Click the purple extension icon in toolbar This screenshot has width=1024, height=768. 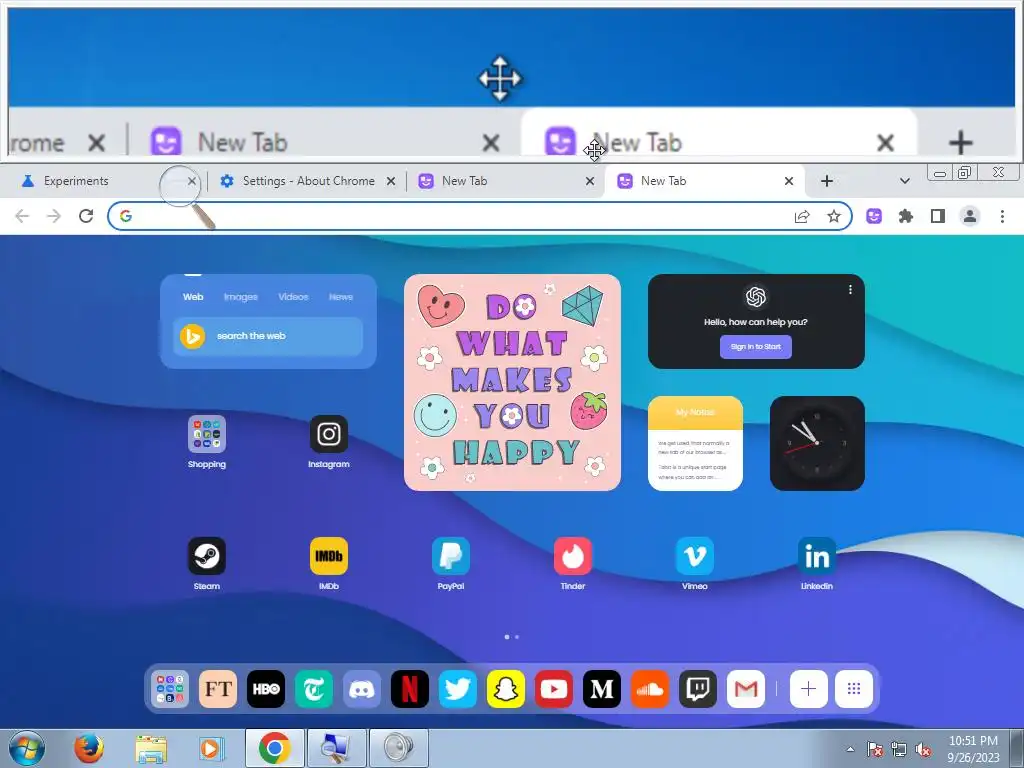(x=874, y=216)
